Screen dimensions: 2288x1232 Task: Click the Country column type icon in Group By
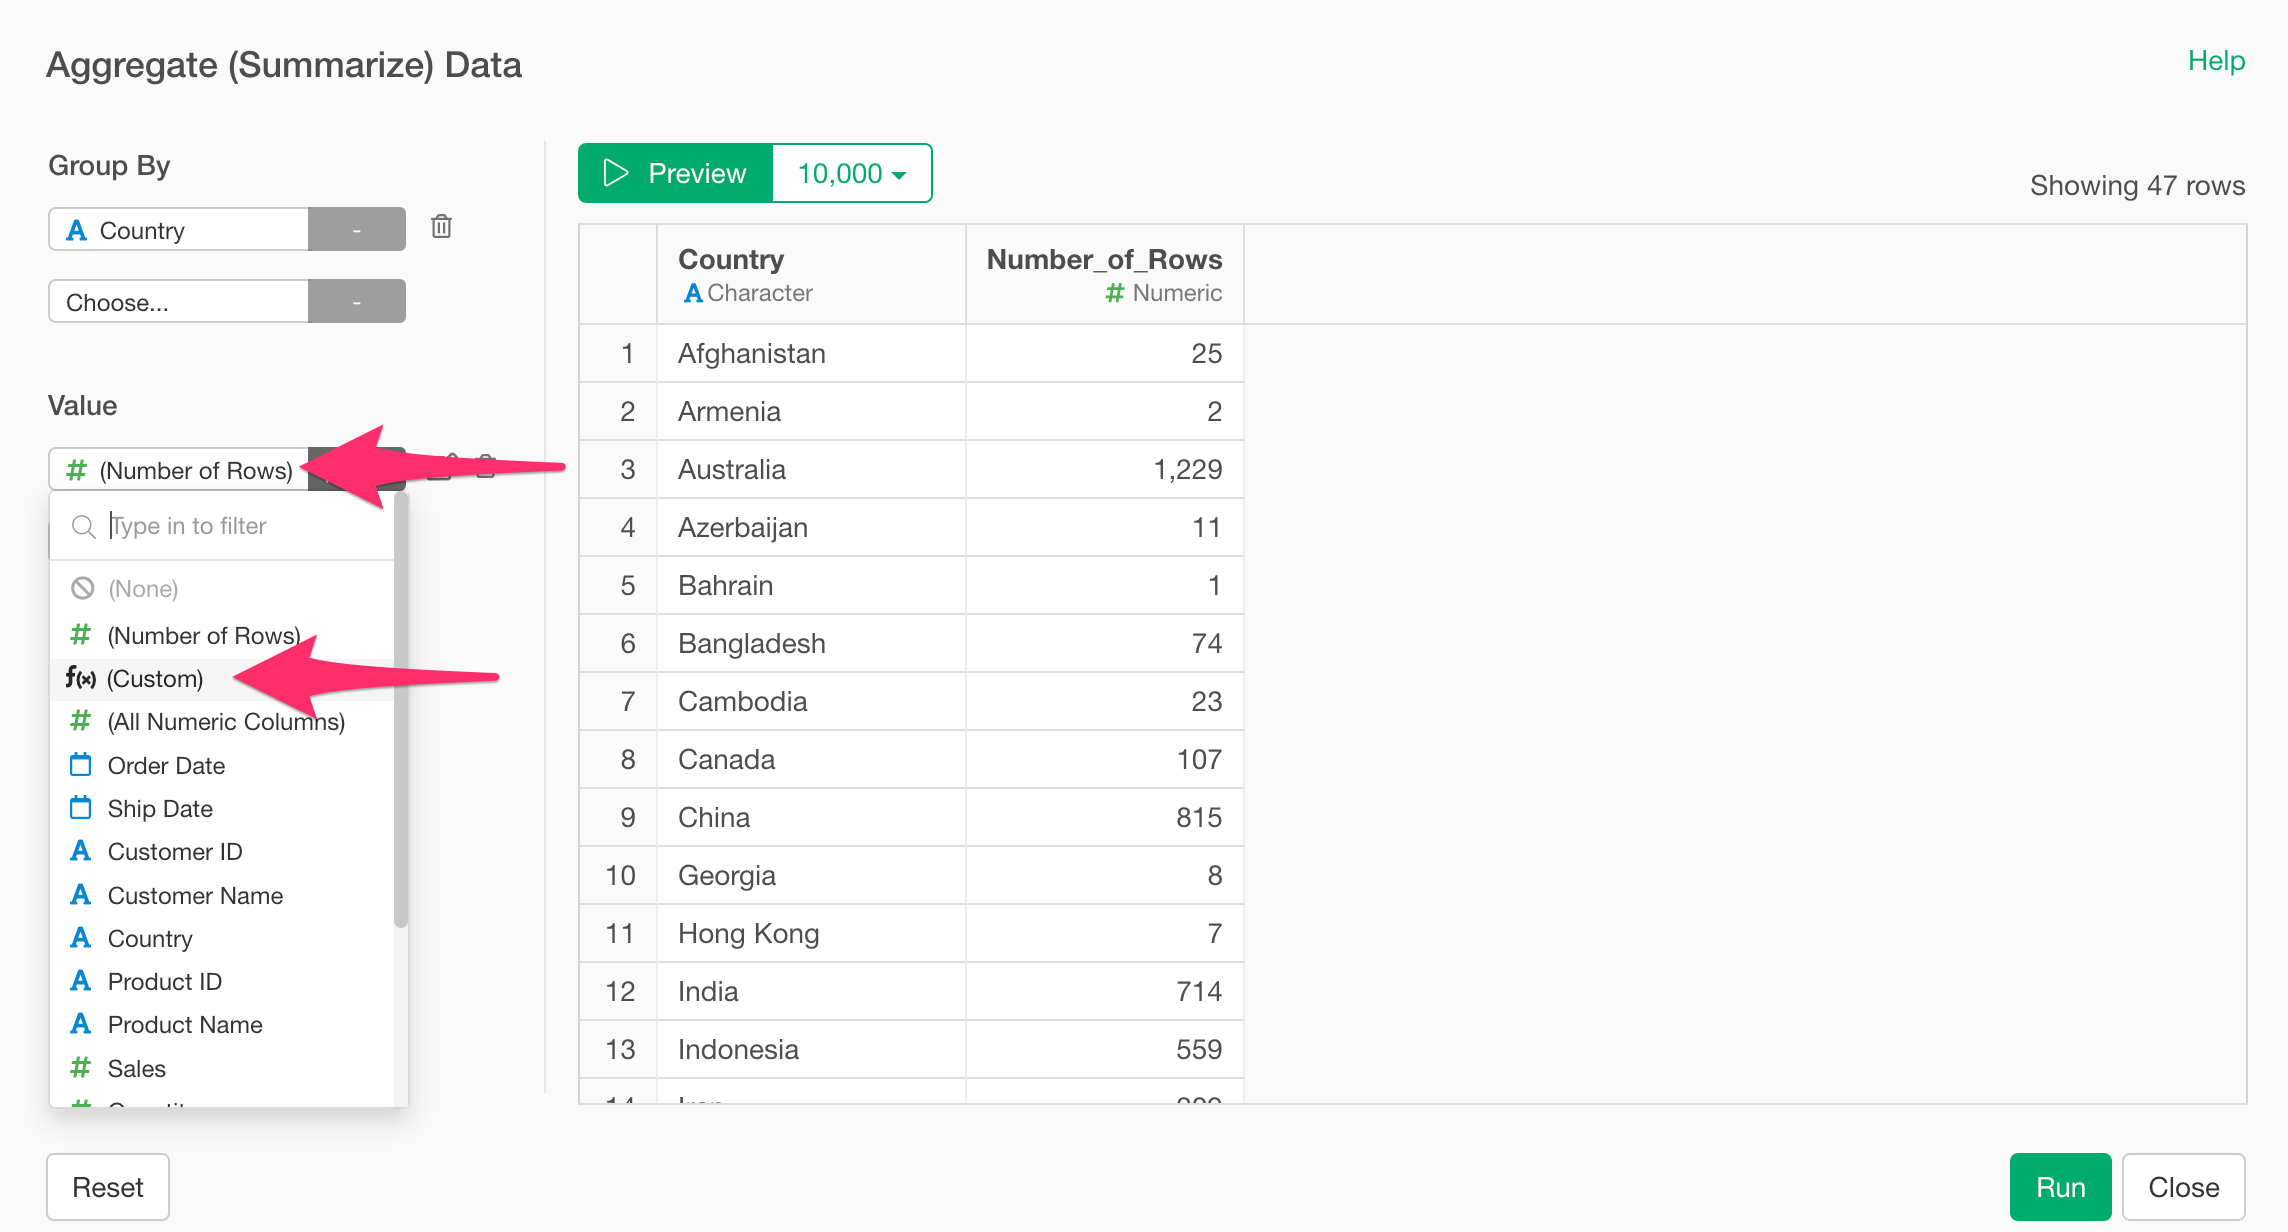click(x=77, y=231)
